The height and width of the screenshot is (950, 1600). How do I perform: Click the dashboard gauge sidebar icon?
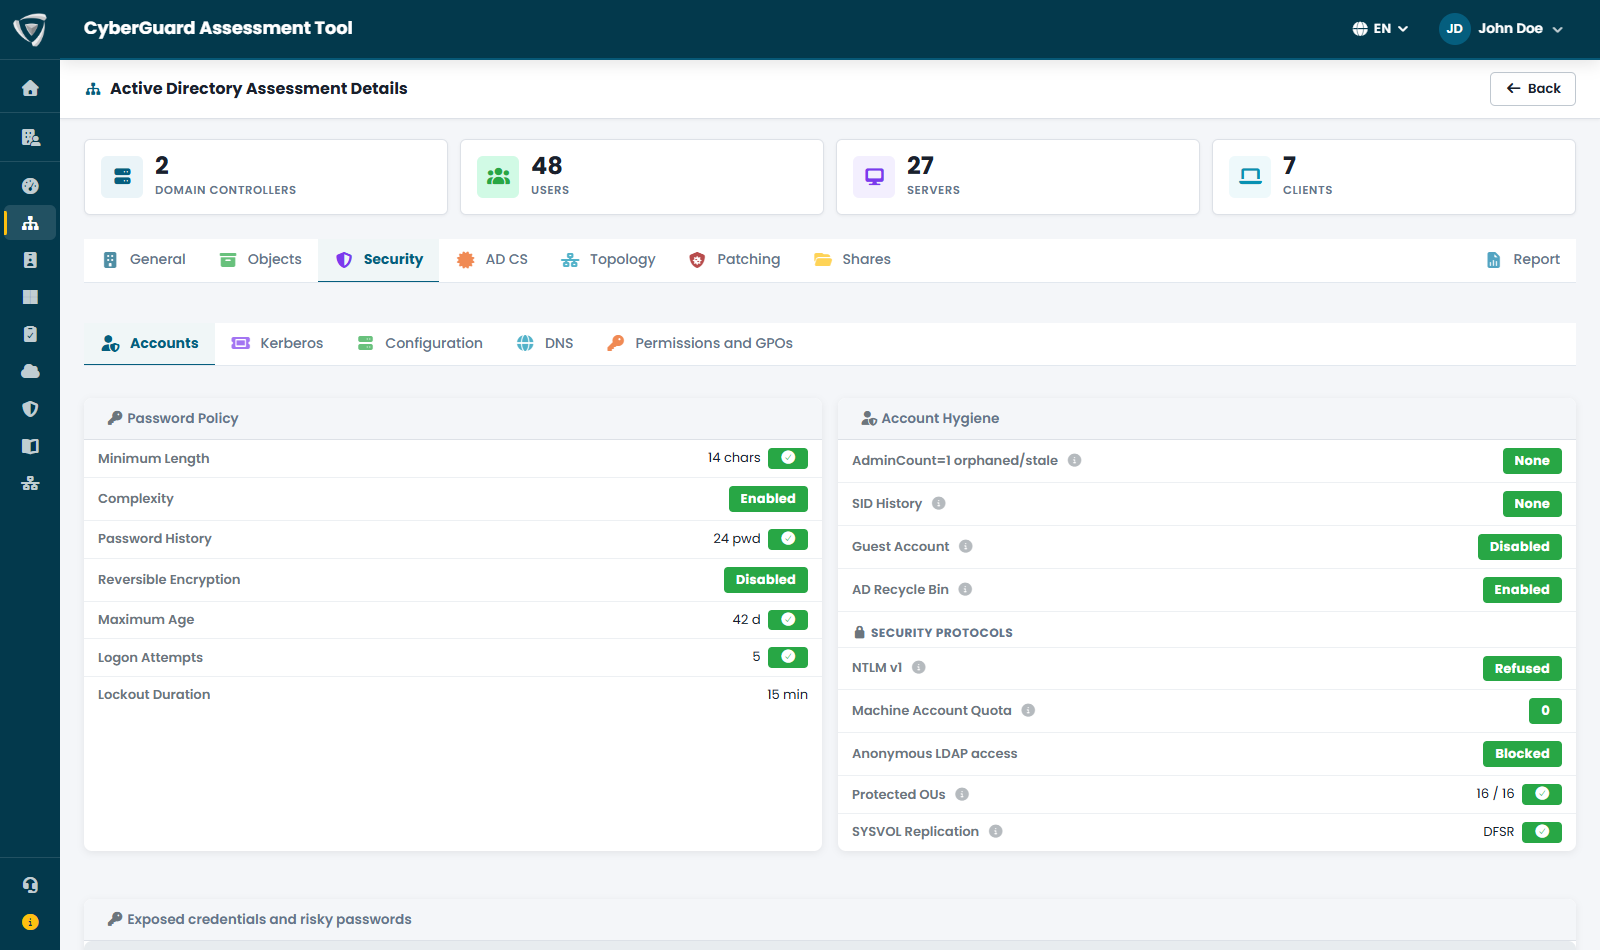point(30,186)
